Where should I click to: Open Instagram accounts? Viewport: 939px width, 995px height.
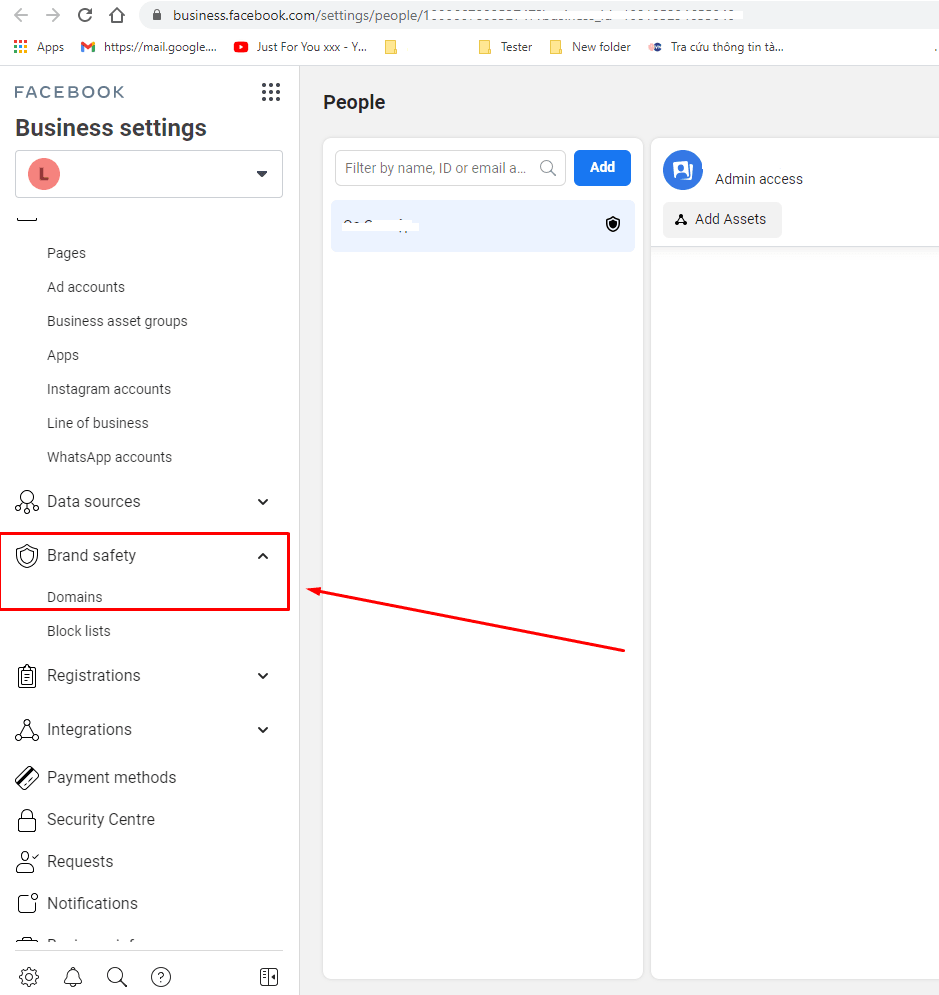(109, 389)
